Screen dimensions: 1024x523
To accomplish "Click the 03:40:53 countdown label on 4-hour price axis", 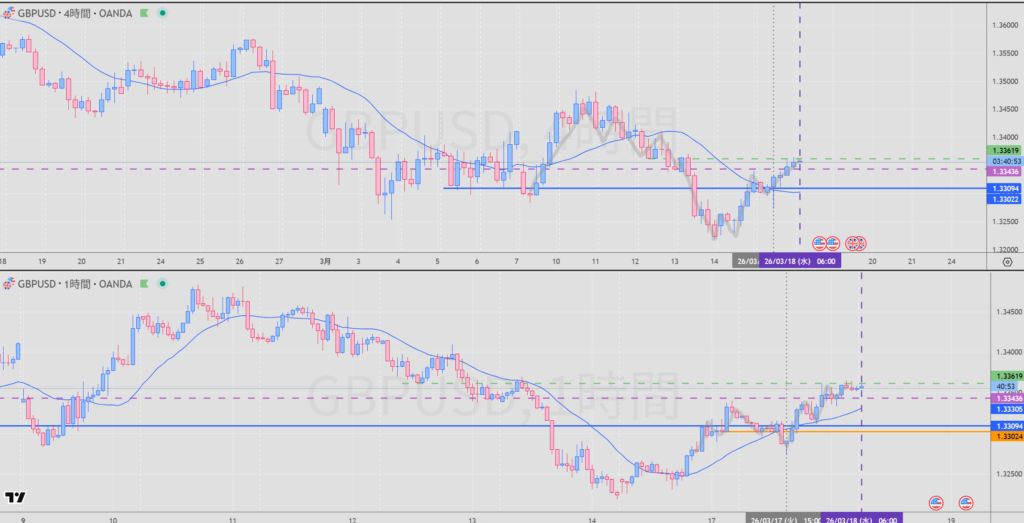I will (1003, 161).
